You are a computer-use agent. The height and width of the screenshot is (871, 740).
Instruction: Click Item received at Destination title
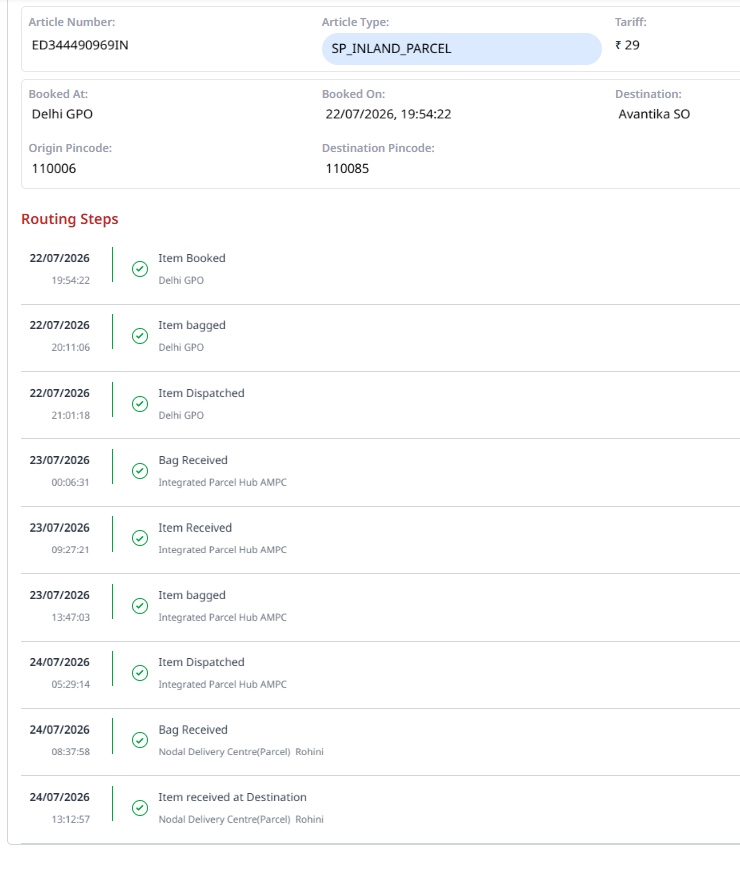[233, 797]
